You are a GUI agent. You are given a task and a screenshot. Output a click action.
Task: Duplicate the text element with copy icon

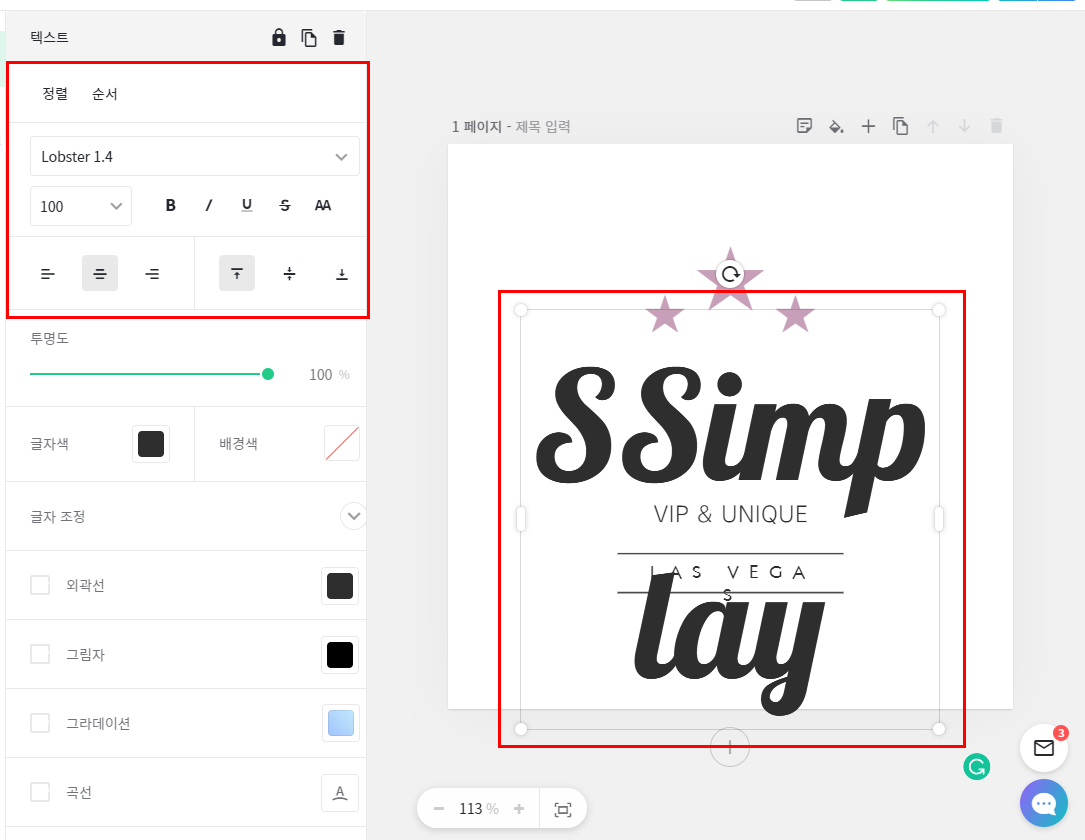pyautogui.click(x=309, y=37)
